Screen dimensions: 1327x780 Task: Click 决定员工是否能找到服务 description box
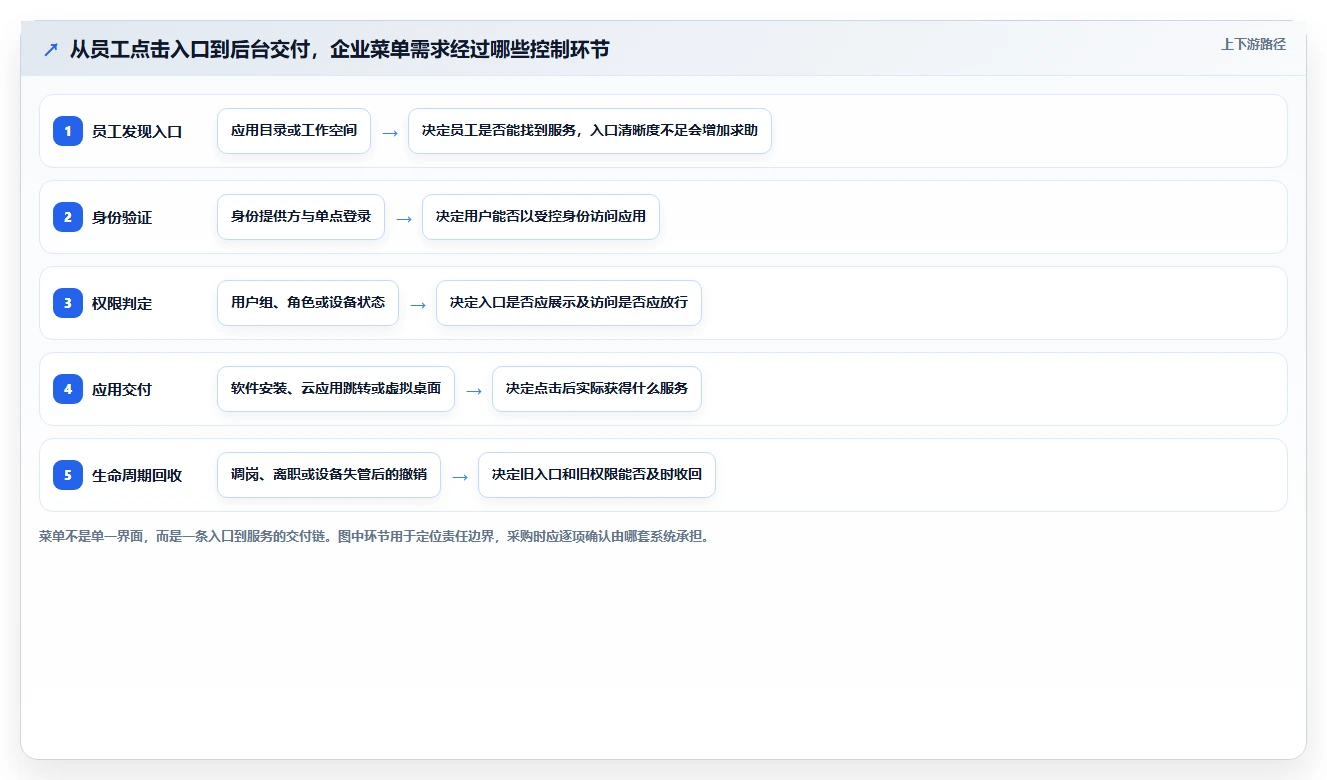[x=590, y=131]
